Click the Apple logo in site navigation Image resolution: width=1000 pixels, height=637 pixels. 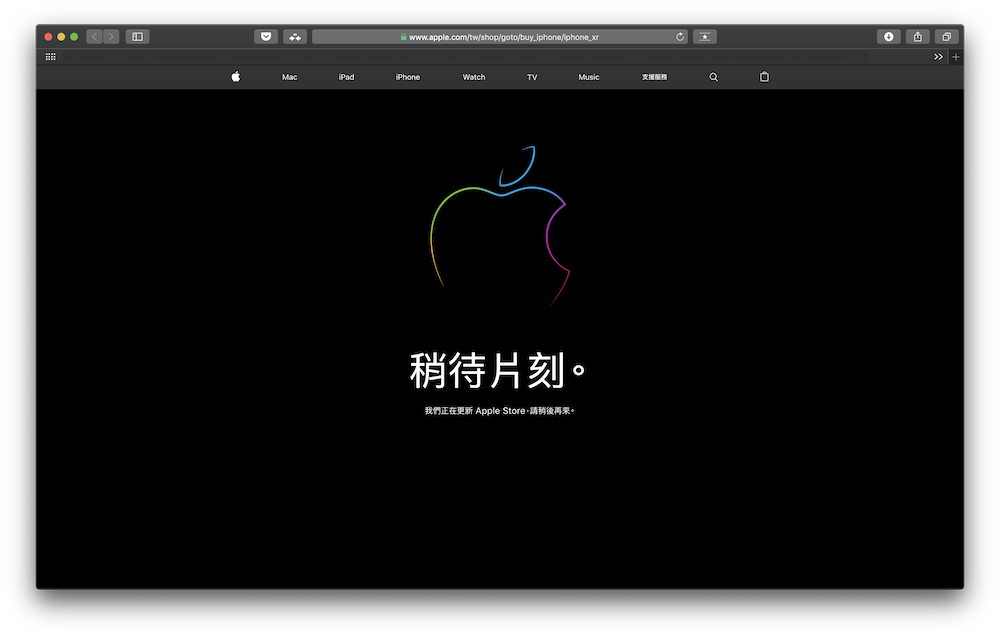click(x=235, y=77)
